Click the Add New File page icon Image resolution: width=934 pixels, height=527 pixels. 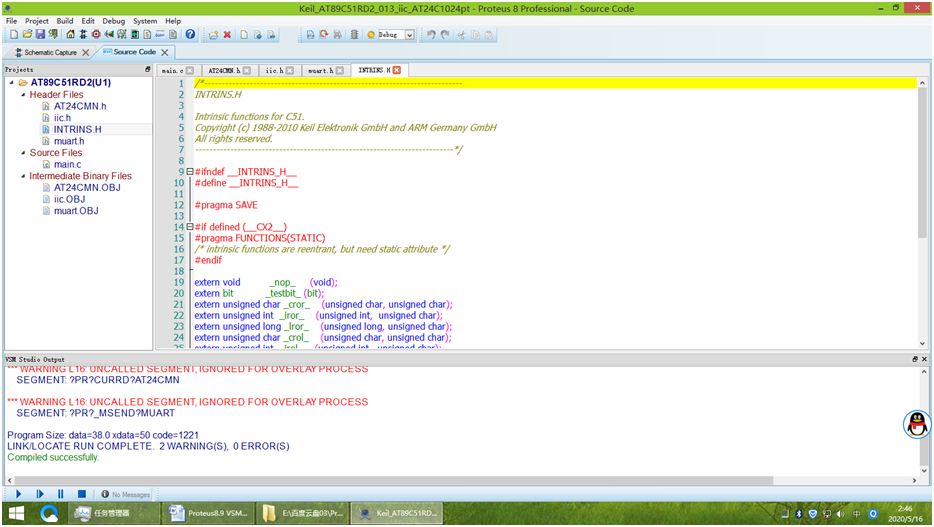[x=244, y=35]
